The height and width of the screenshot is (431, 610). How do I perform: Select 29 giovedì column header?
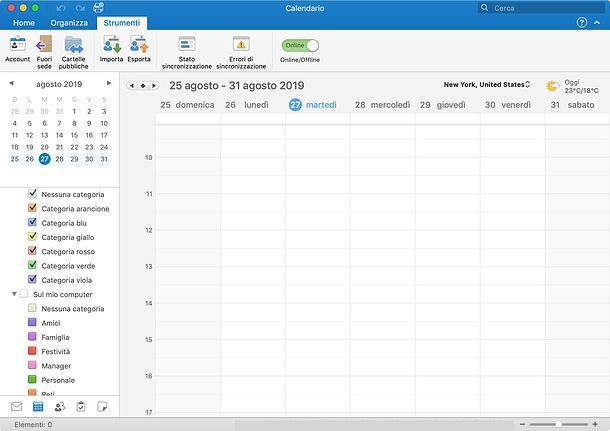pyautogui.click(x=443, y=105)
